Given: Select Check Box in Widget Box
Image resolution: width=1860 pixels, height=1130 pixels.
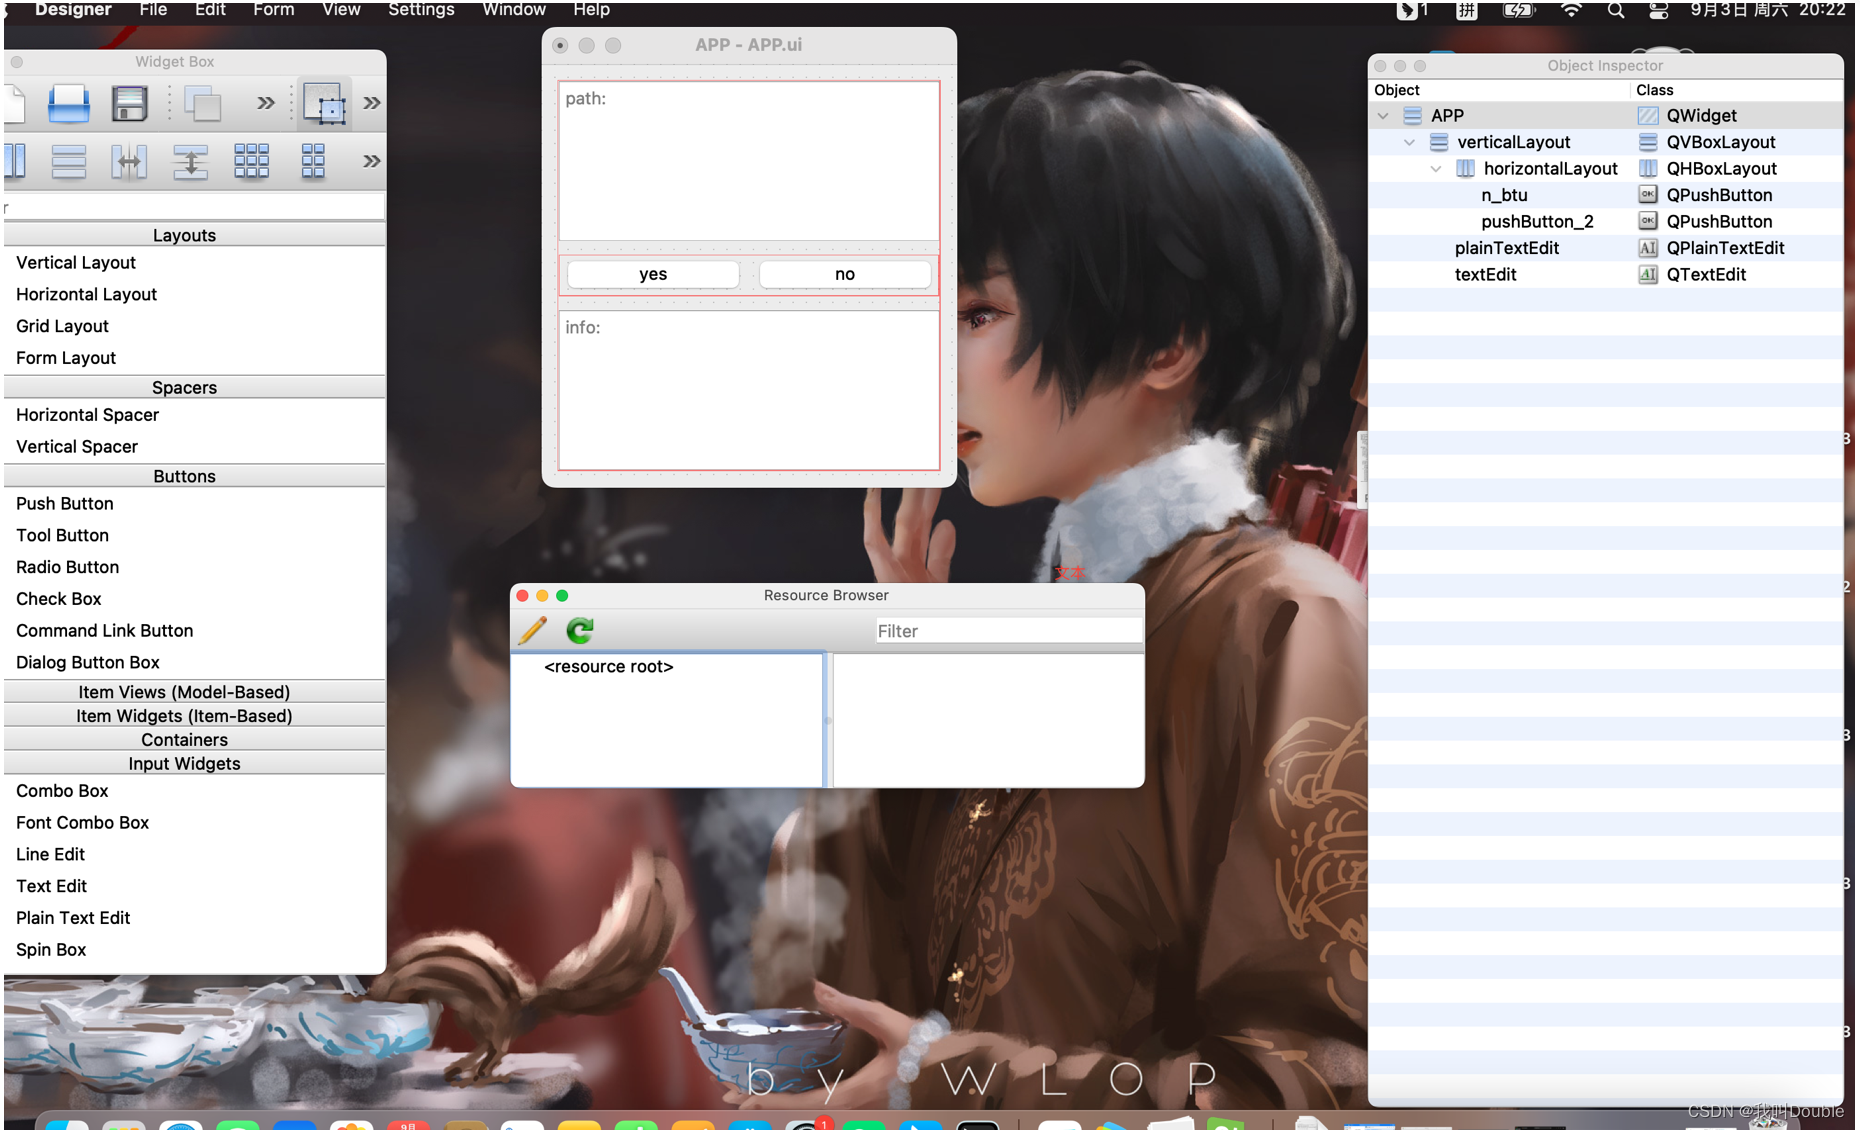Looking at the screenshot, I should (59, 599).
